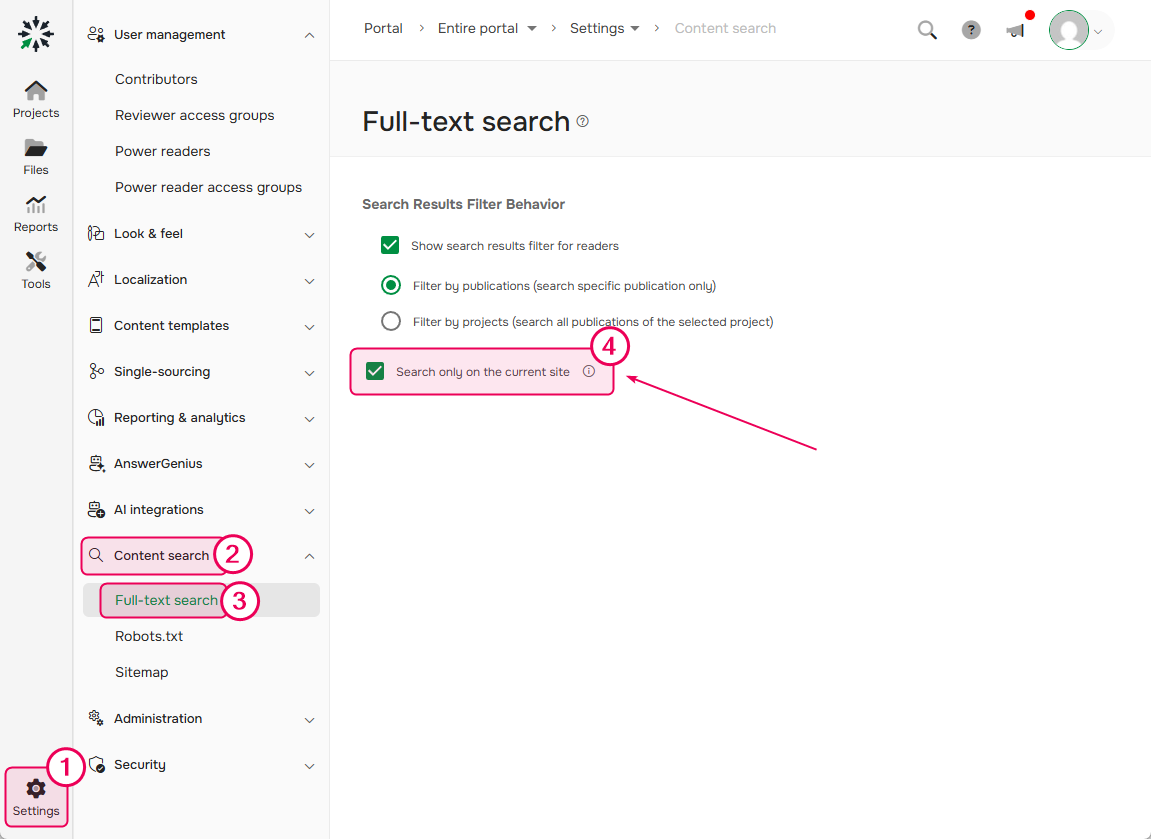Toggle Show search results filter for readers
Image resolution: width=1151 pixels, height=839 pixels.
390,245
